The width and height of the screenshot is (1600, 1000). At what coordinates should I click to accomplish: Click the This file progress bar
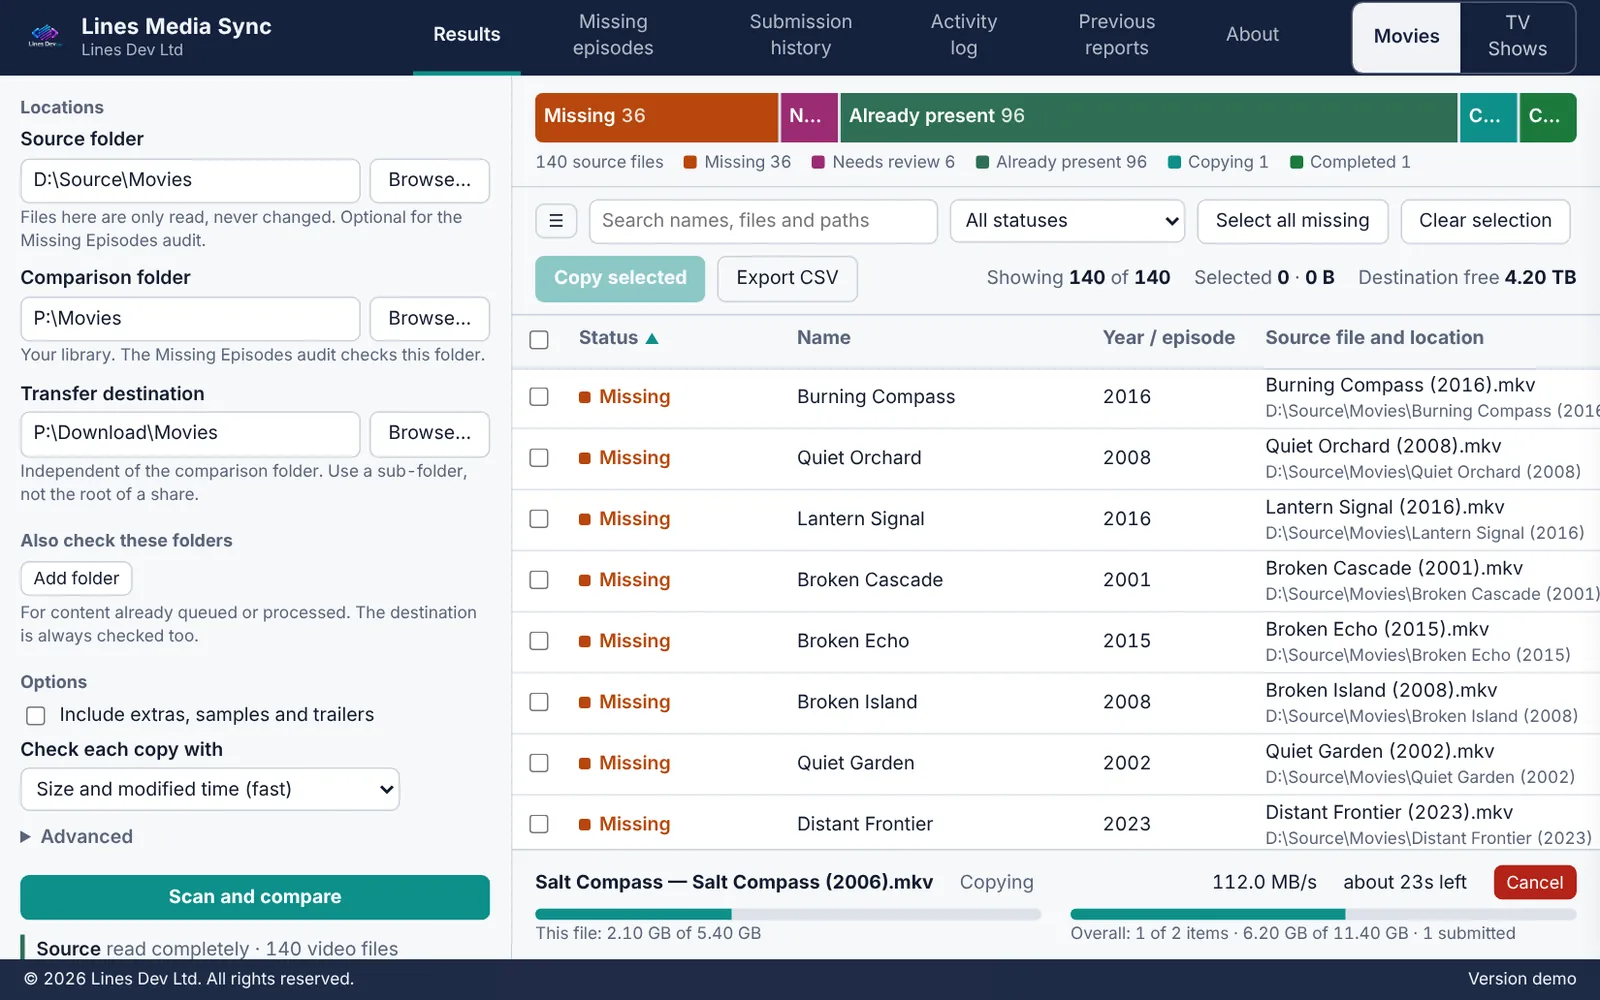point(788,914)
